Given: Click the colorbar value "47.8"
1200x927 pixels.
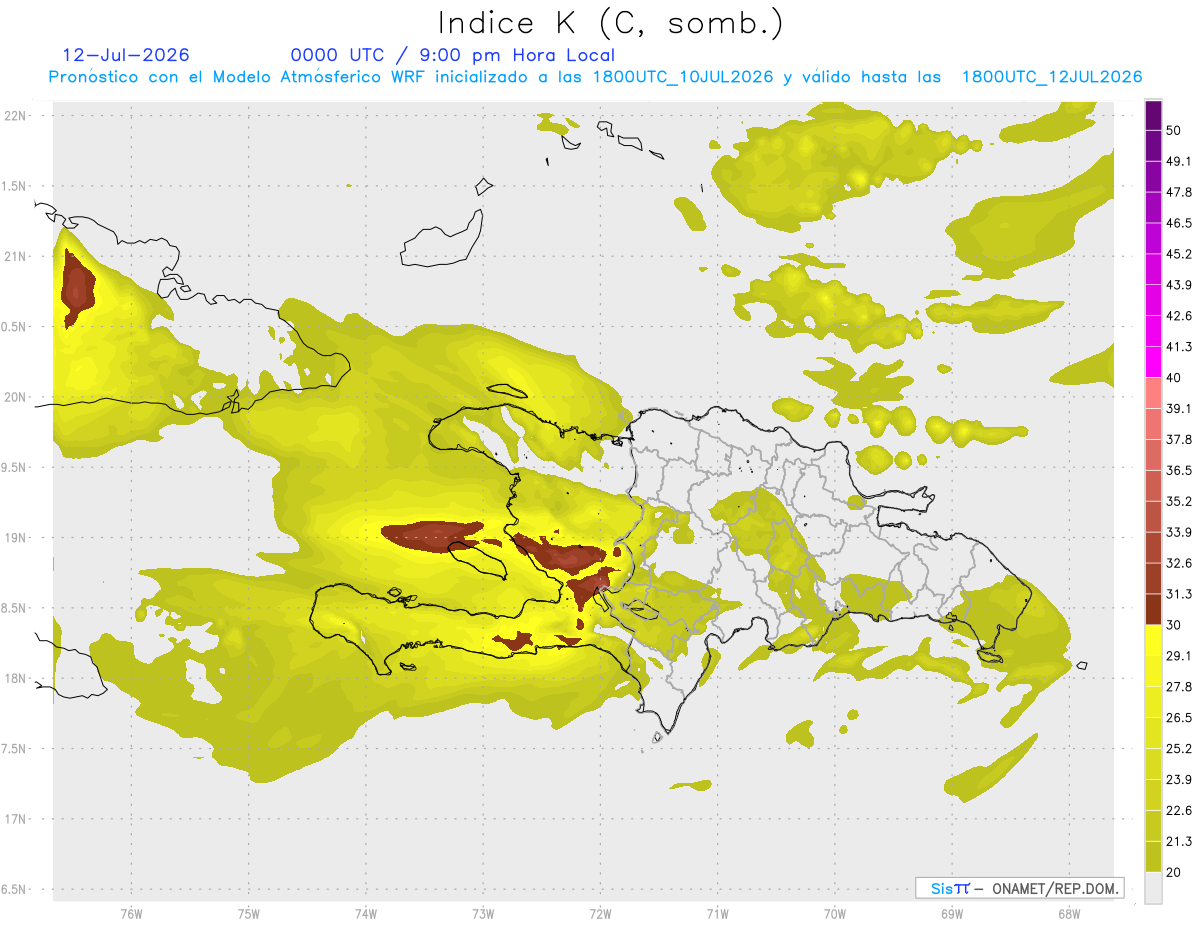Looking at the screenshot, I should tap(1179, 191).
